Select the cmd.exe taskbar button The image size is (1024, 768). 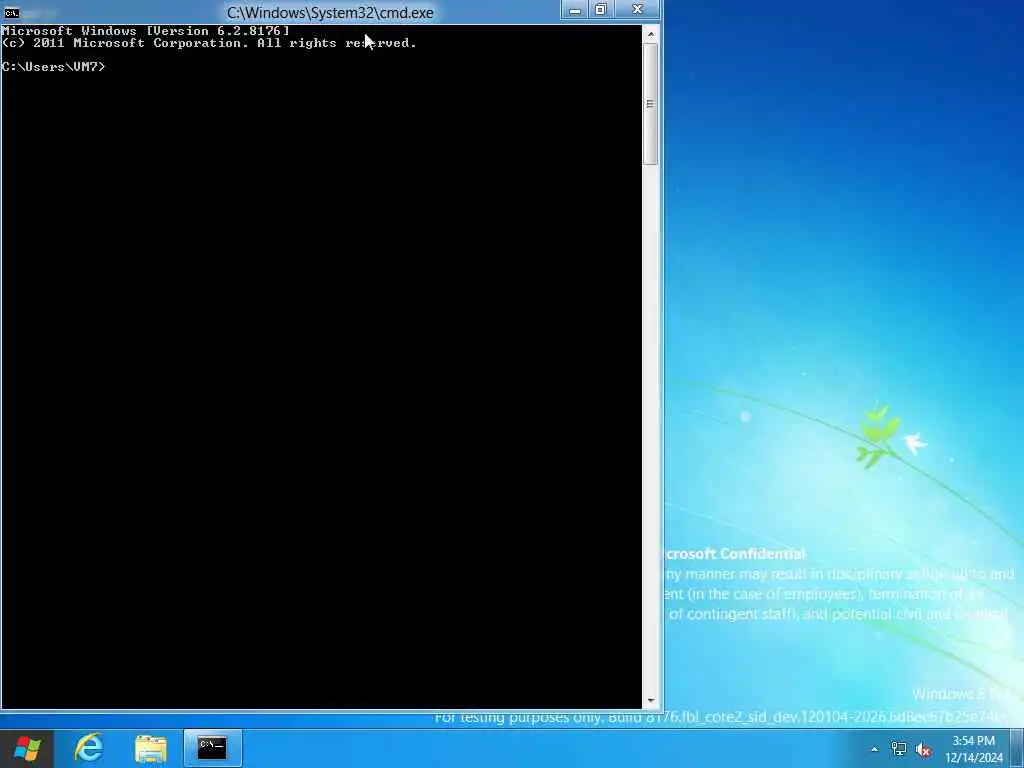click(x=213, y=748)
